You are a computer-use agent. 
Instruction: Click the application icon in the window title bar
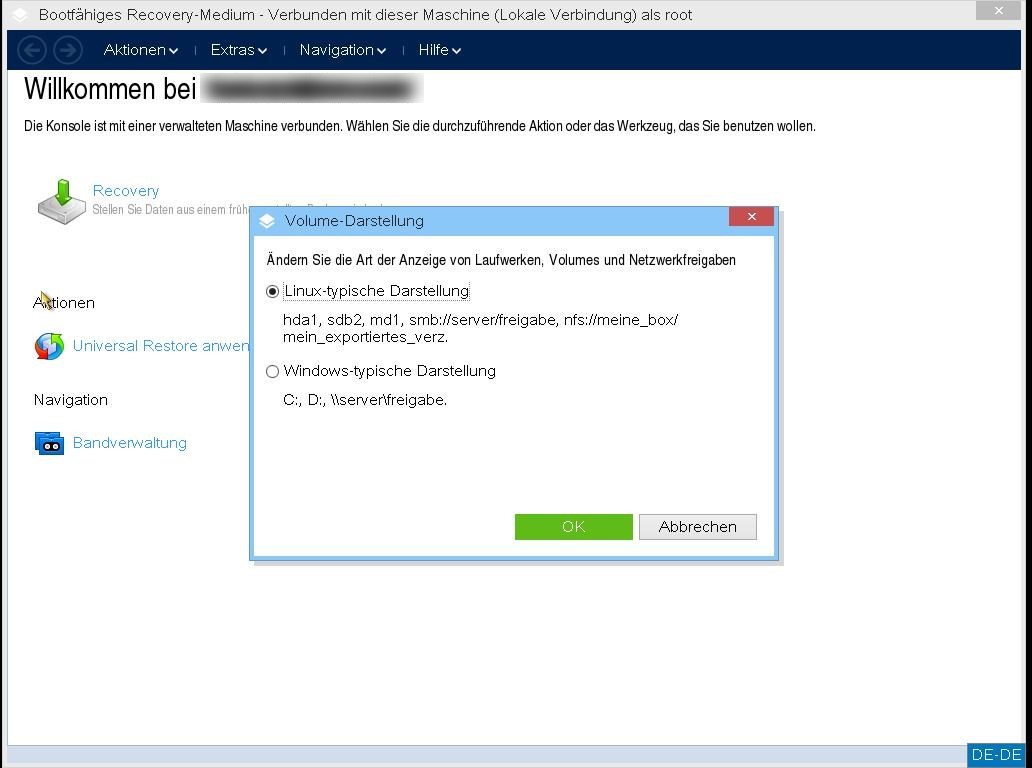click(17, 12)
